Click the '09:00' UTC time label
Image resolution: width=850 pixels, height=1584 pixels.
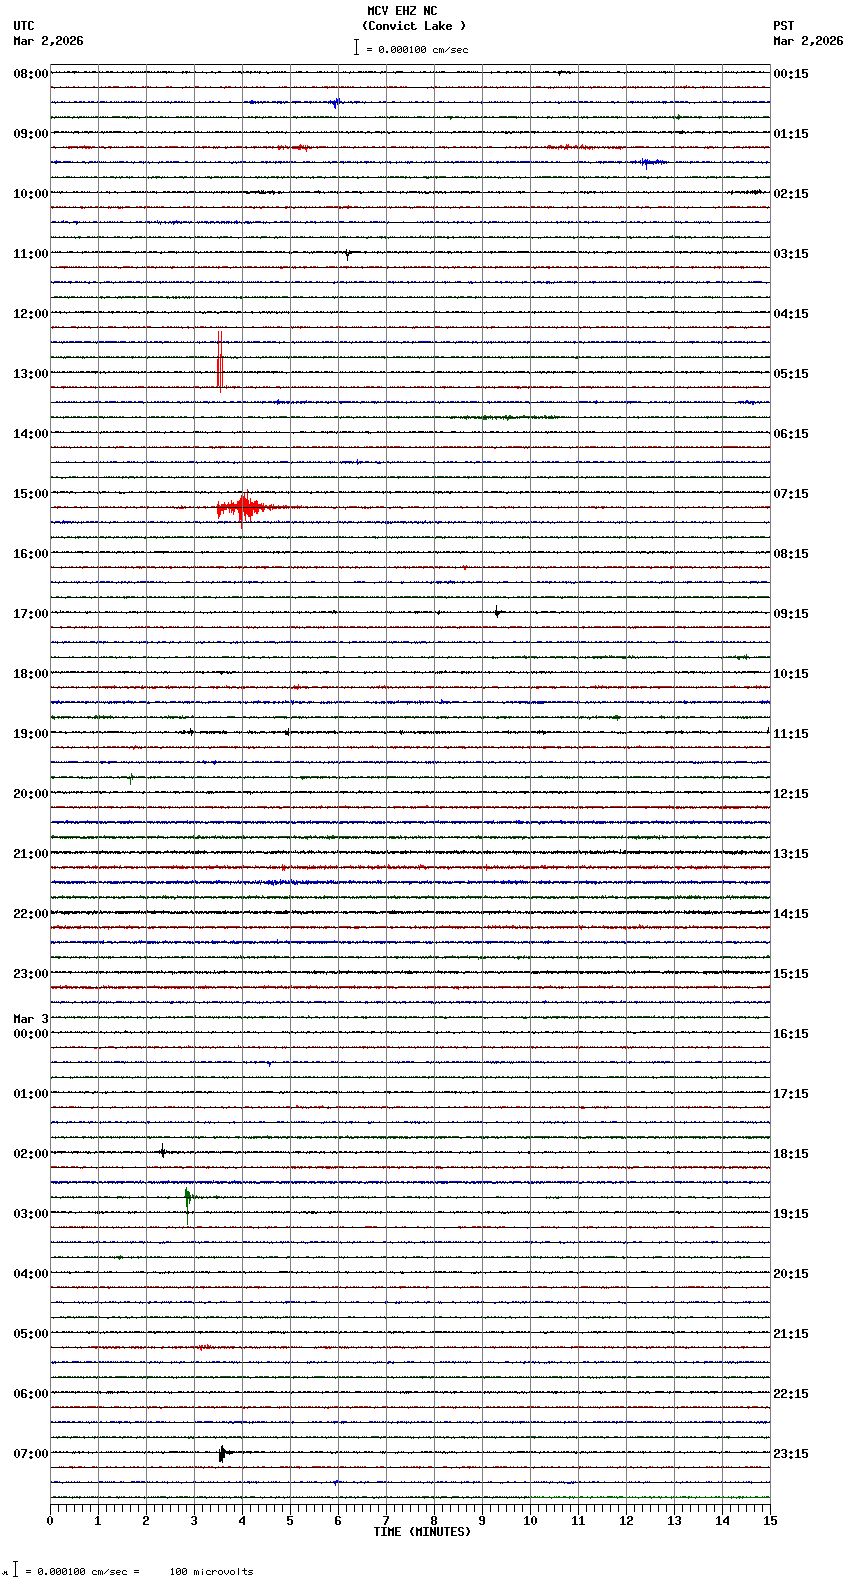point(31,134)
